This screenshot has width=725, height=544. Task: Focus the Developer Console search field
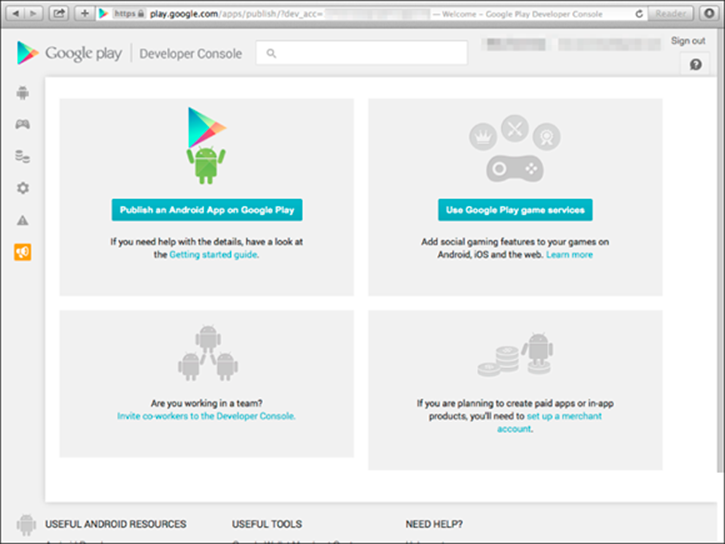coord(361,53)
